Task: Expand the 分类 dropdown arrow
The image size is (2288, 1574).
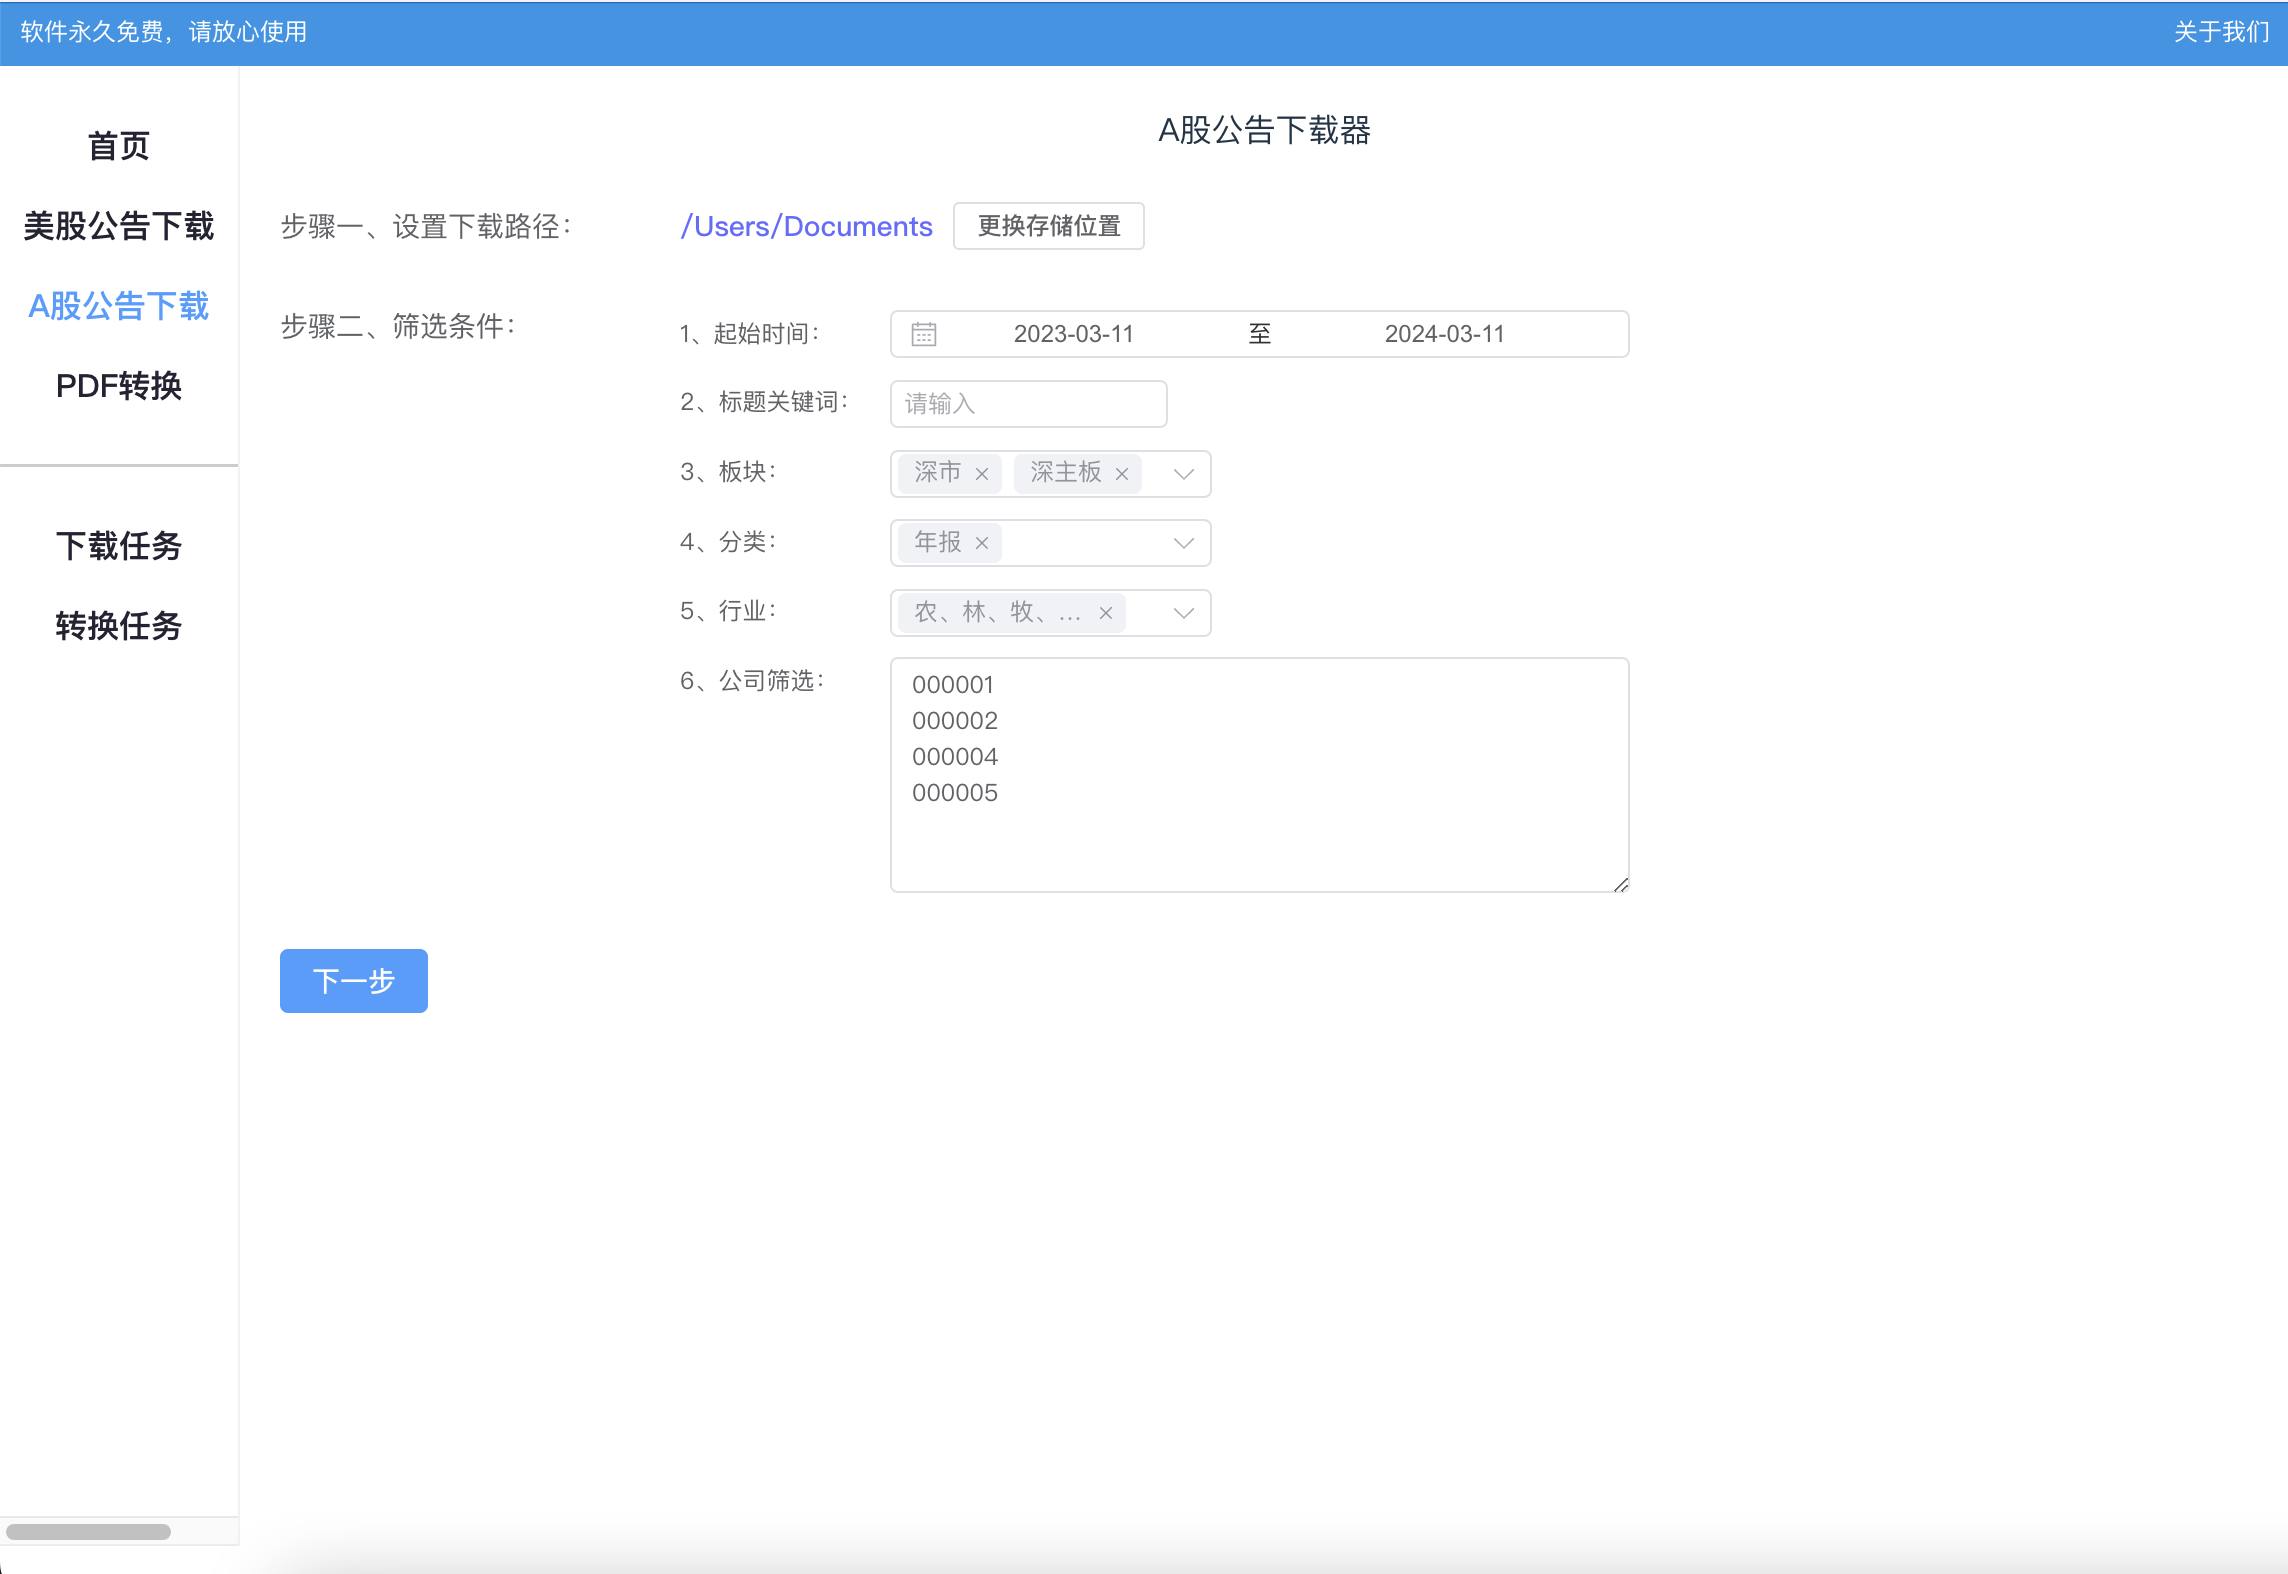Action: [x=1184, y=543]
